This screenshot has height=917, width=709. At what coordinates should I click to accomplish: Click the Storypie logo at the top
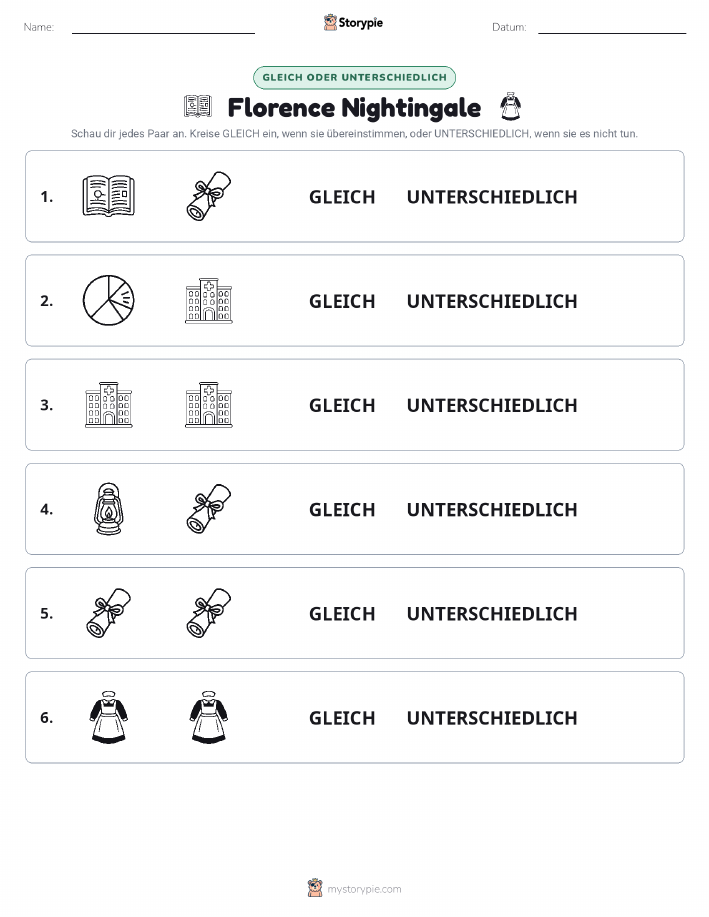[x=353, y=23]
